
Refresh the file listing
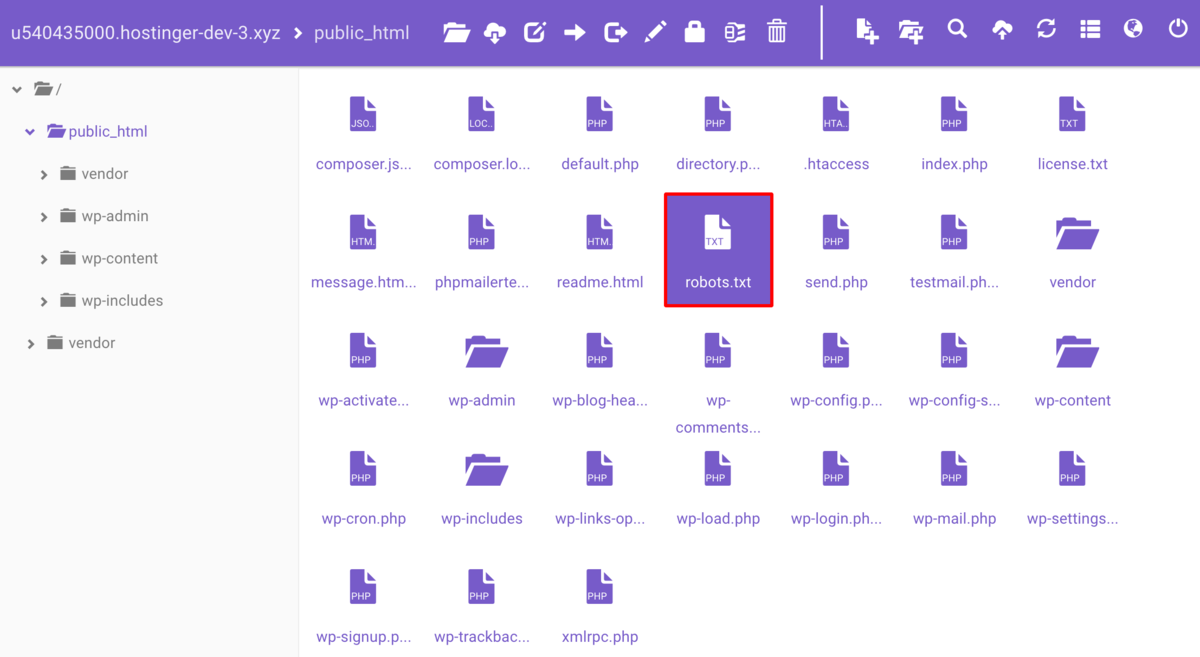click(1046, 30)
